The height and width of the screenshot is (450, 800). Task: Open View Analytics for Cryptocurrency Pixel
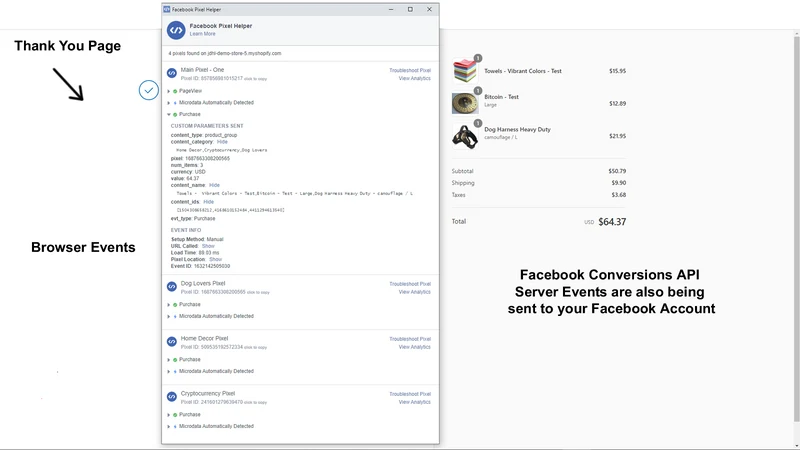click(x=414, y=403)
